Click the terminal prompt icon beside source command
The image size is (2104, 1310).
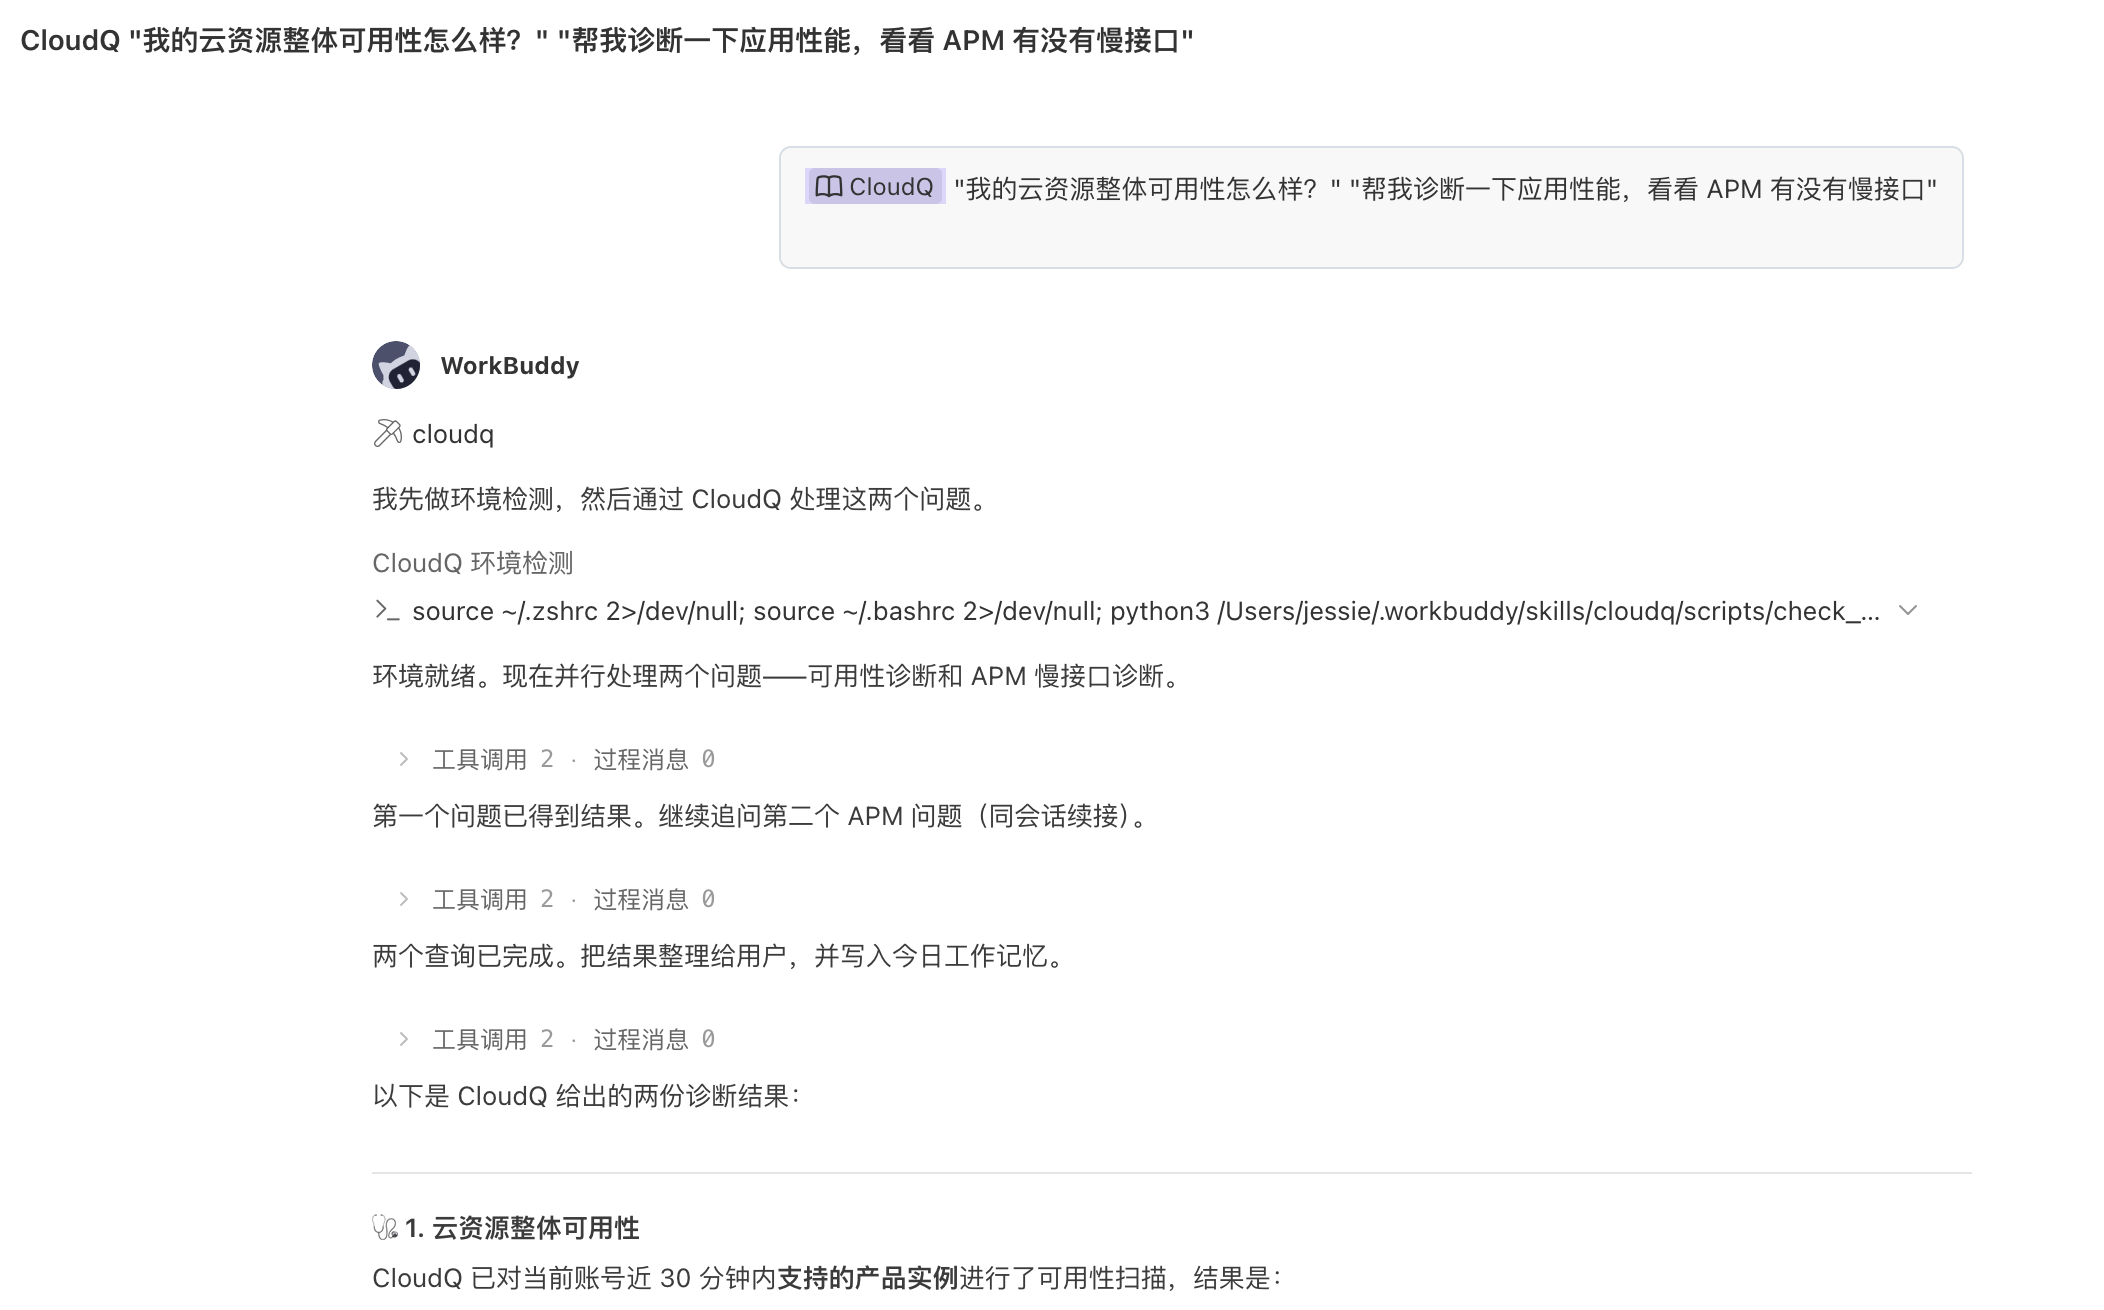(387, 610)
